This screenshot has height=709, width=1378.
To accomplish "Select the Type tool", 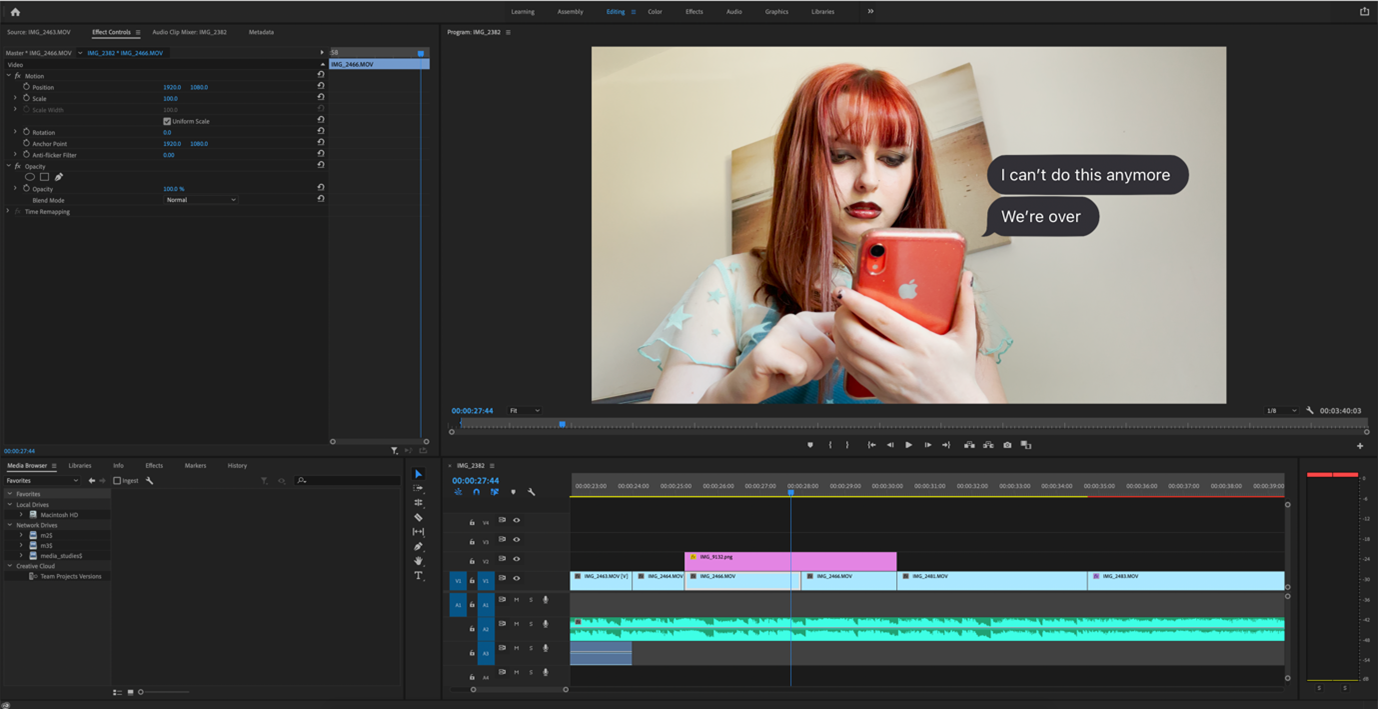I will pyautogui.click(x=418, y=576).
